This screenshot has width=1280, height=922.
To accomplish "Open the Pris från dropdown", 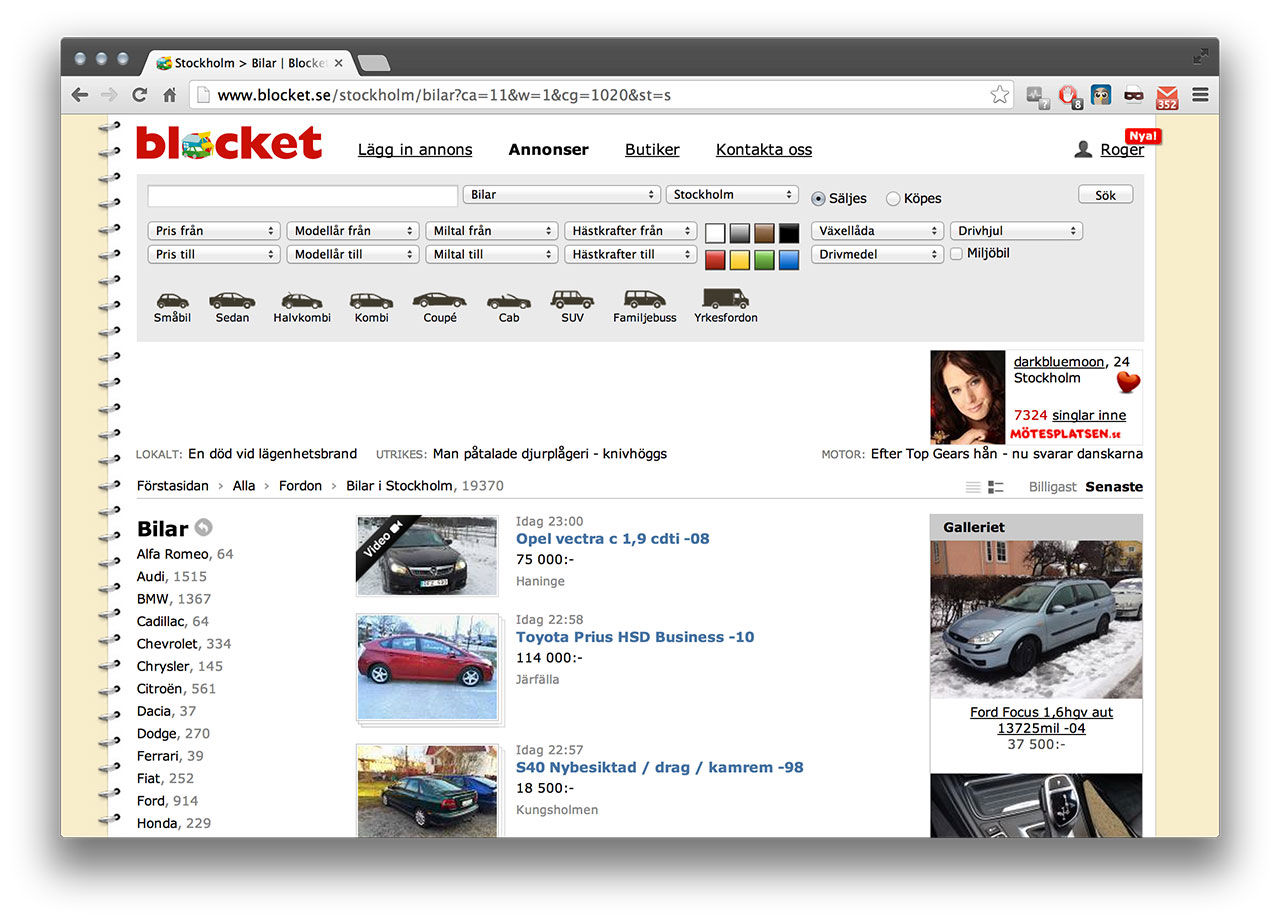I will click(213, 231).
